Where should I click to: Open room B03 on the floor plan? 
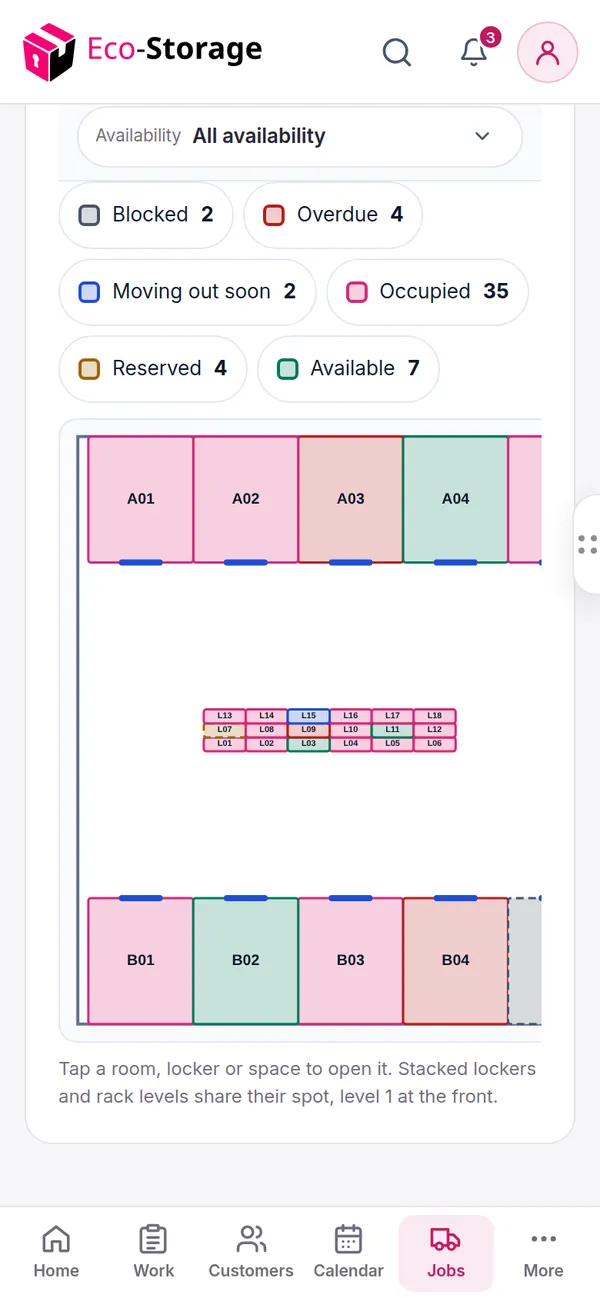click(x=351, y=960)
